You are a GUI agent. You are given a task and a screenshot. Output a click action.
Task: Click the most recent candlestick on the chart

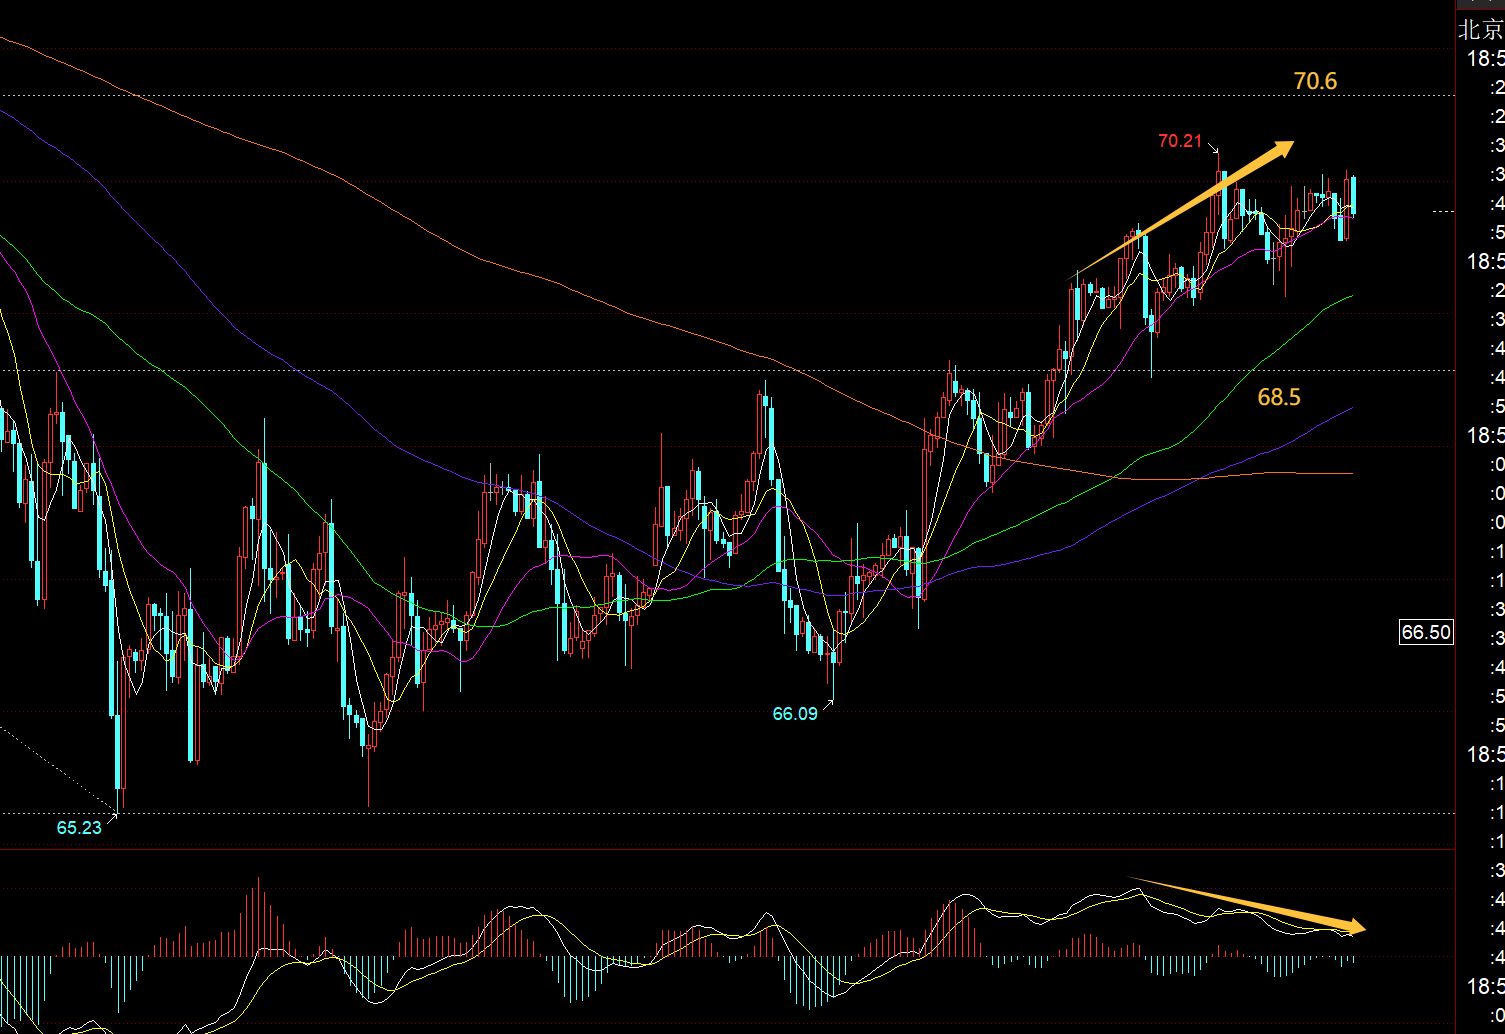click(x=1353, y=196)
